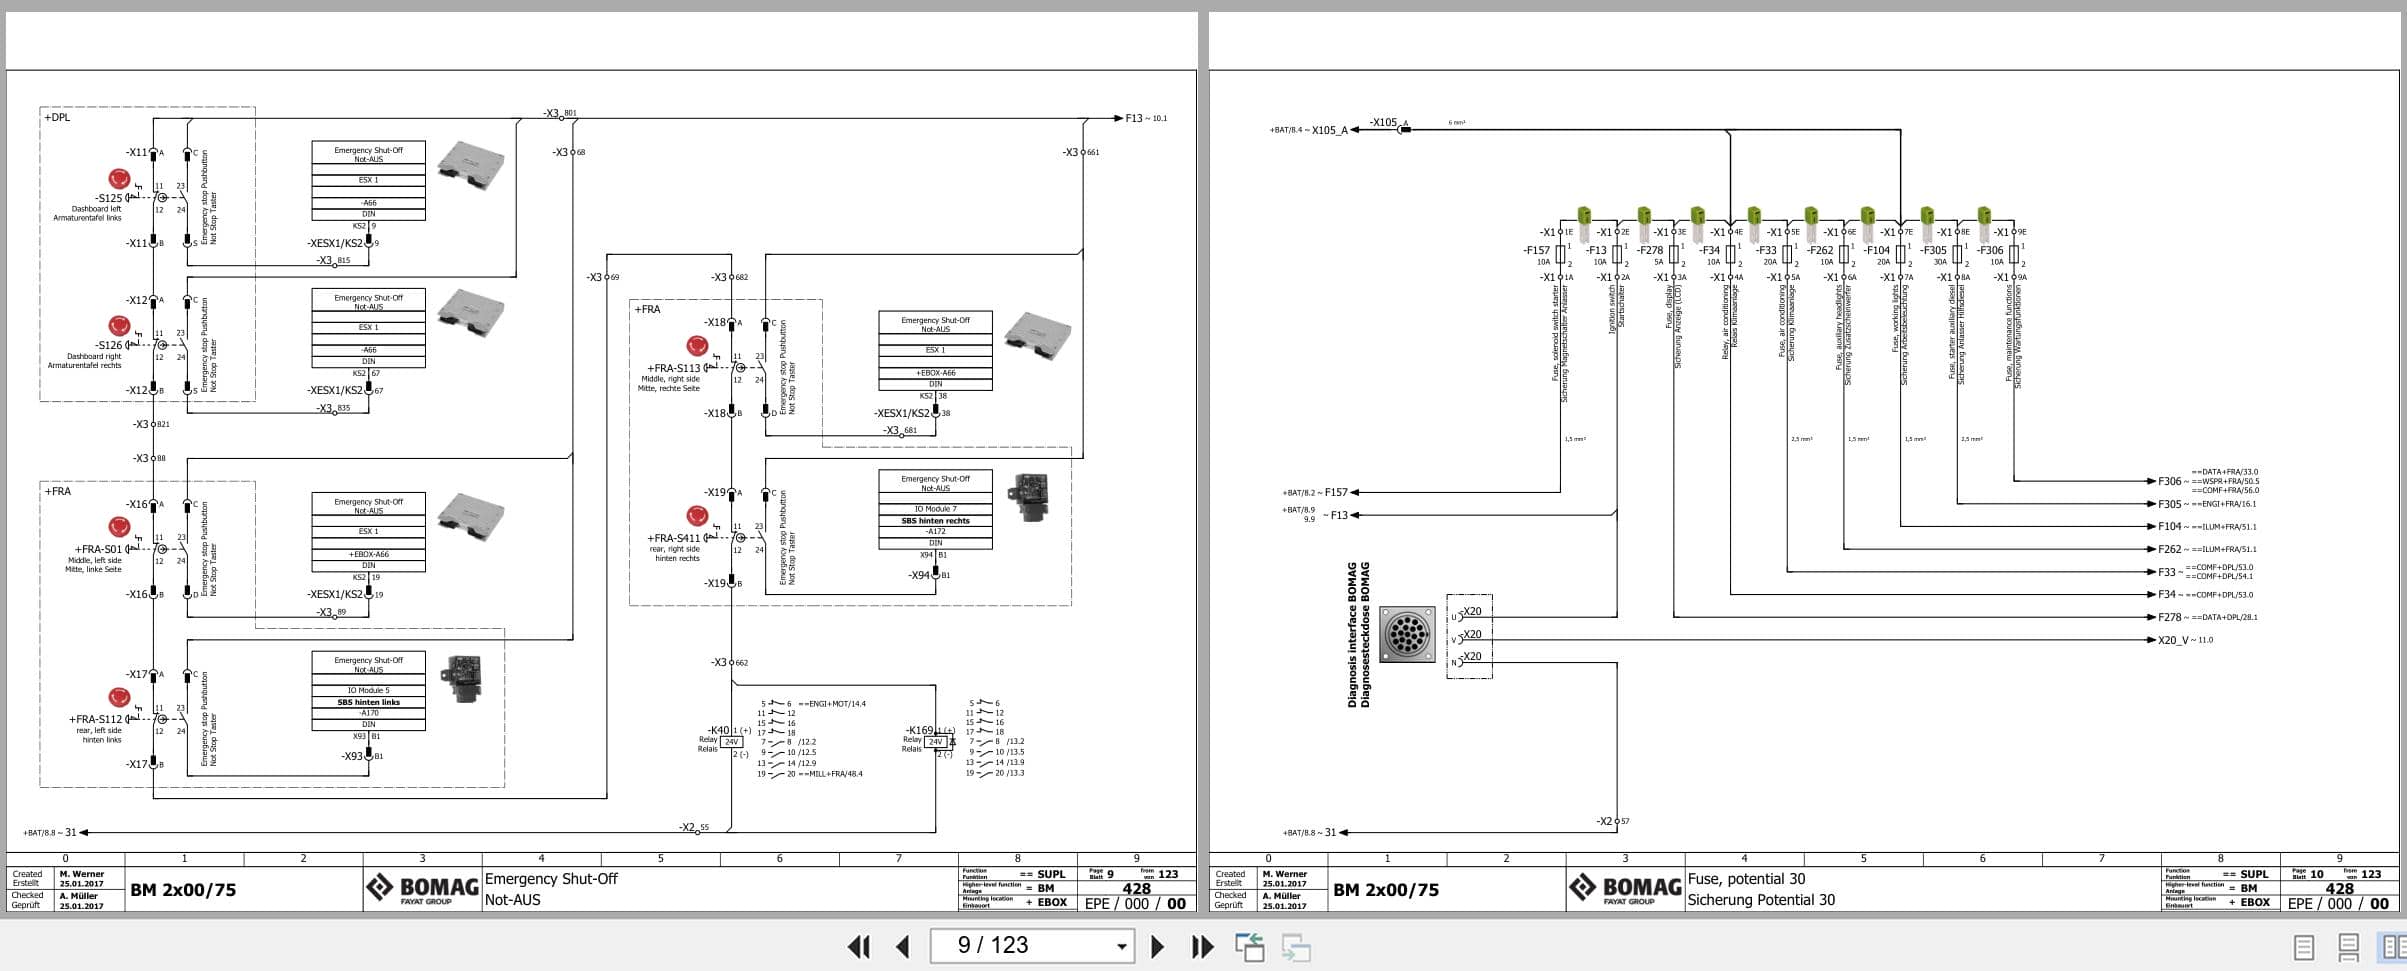
Task: Return to the previous view
Action: (1251, 945)
